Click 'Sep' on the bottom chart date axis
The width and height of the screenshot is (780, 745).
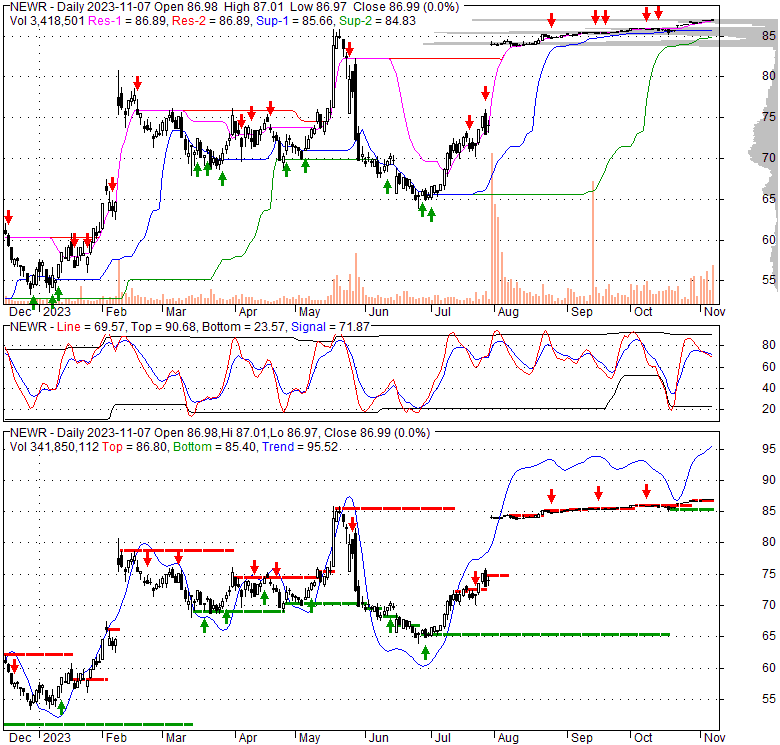(582, 738)
